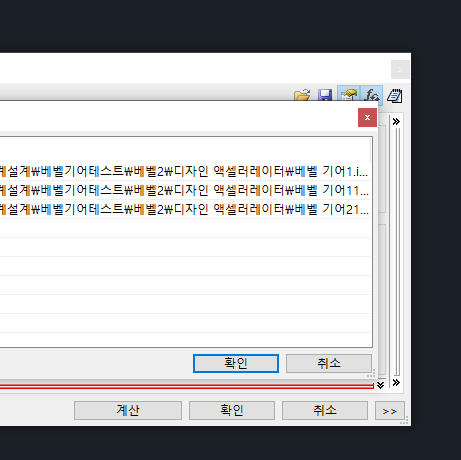Screen dimensions: 461x460
Task: Close the inner dialog with red X
Action: tap(367, 117)
